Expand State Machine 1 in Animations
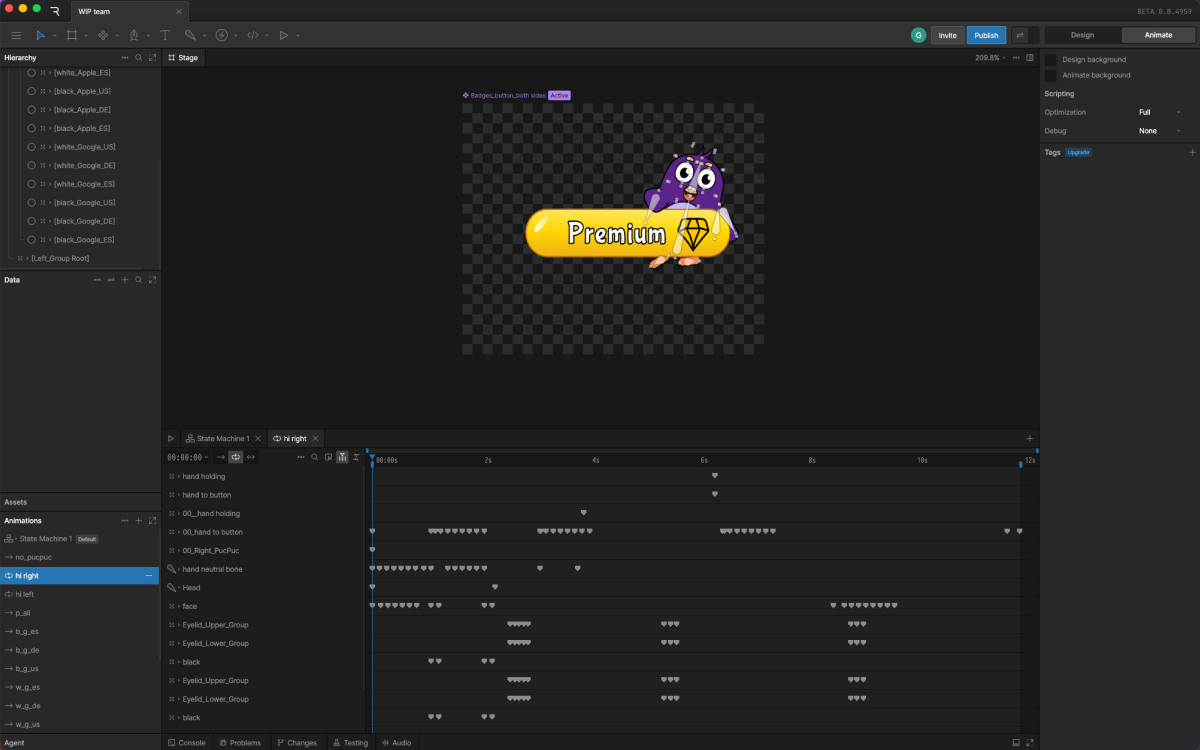The image size is (1200, 750). [x=16, y=539]
